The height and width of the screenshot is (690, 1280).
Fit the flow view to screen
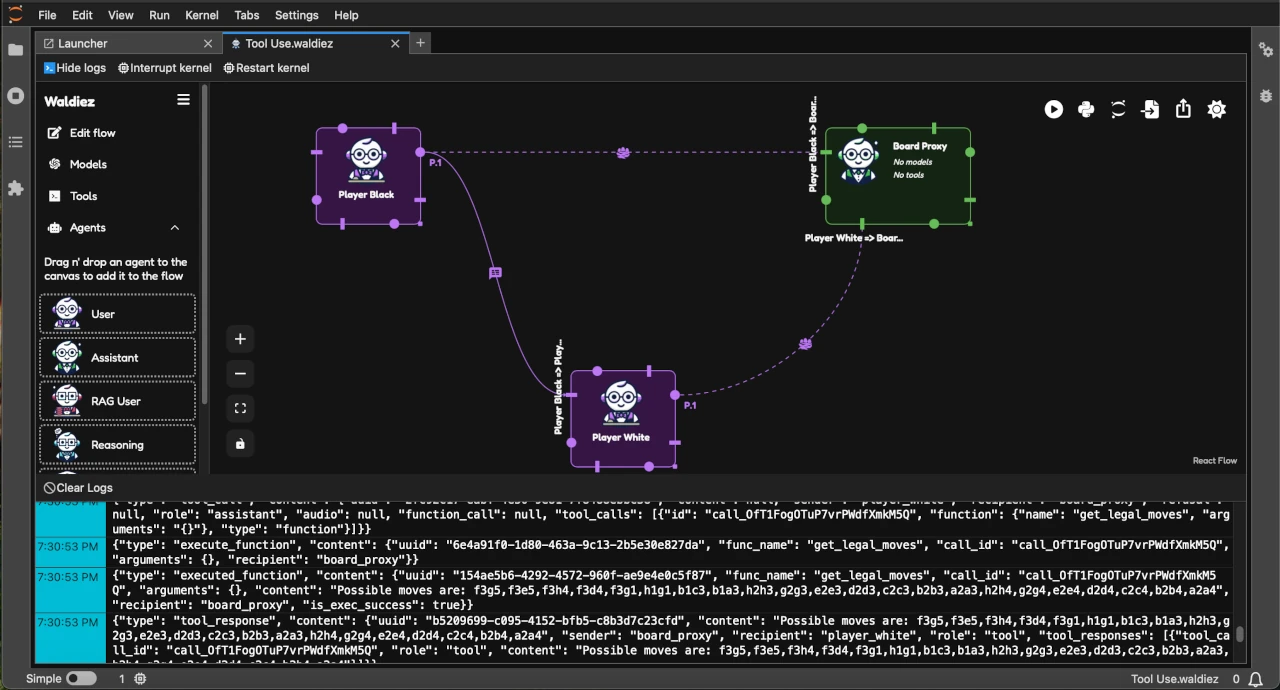(x=240, y=408)
